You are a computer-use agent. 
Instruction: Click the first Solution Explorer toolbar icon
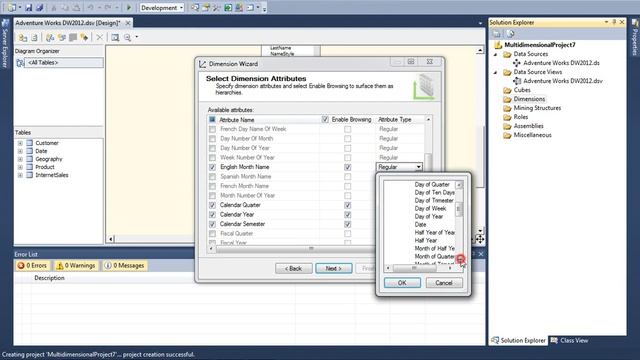click(x=496, y=34)
